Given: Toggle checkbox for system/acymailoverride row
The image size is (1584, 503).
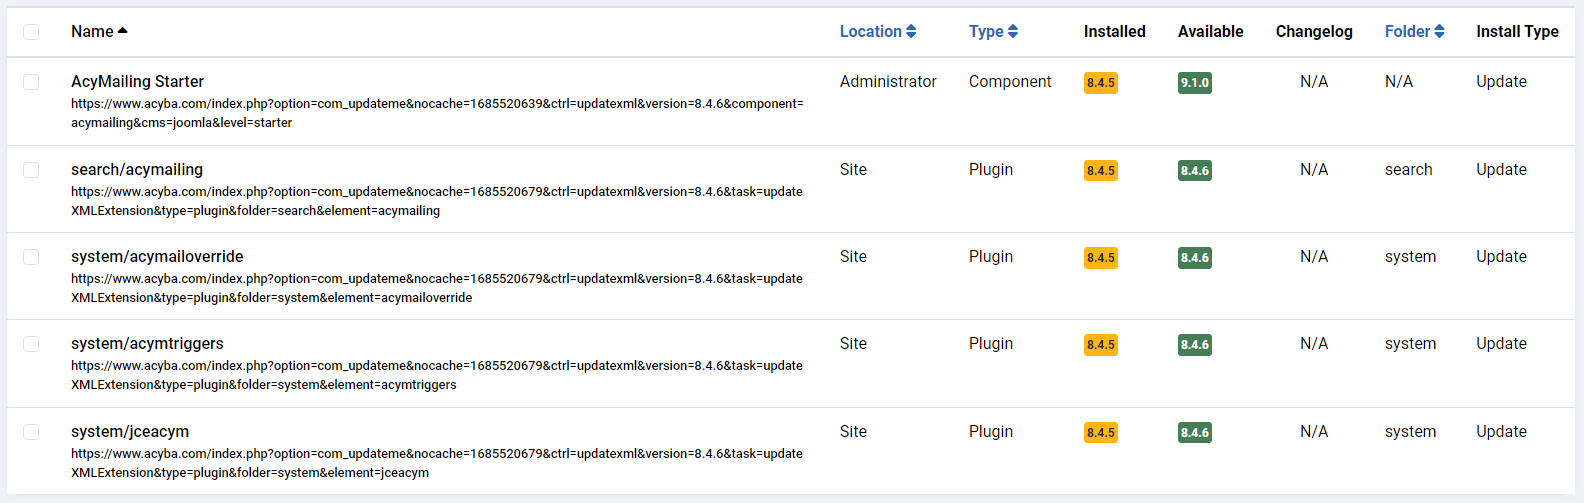Looking at the screenshot, I should tap(31, 257).
